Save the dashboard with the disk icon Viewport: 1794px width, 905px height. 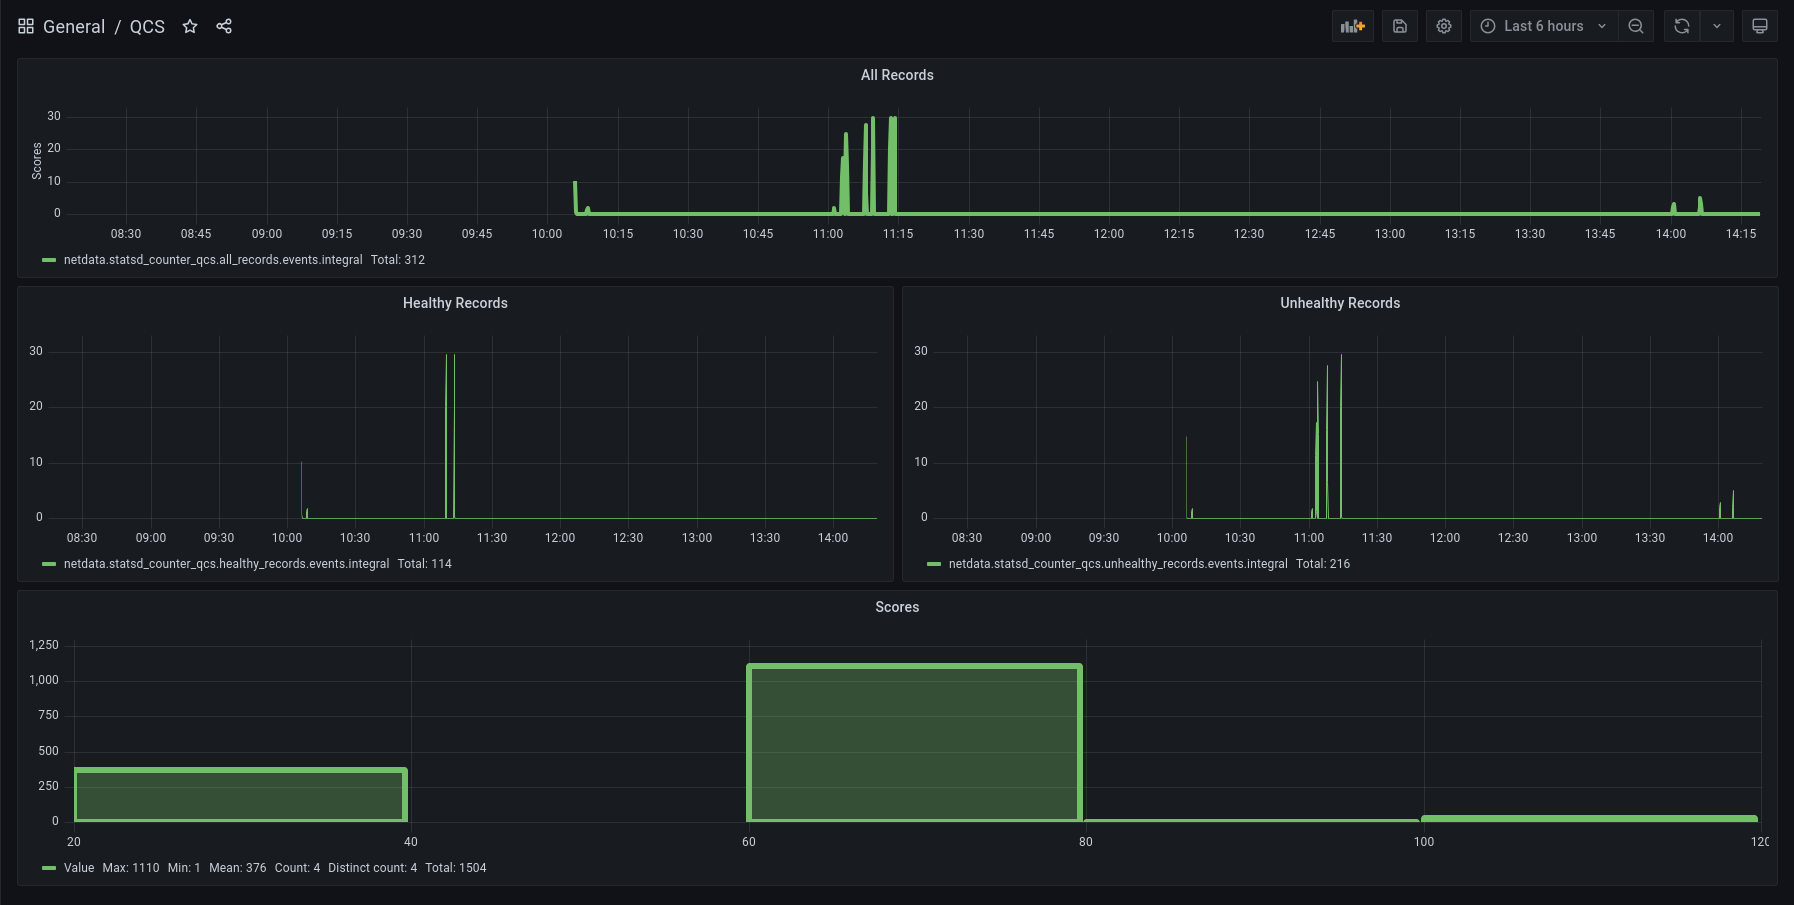[1400, 26]
